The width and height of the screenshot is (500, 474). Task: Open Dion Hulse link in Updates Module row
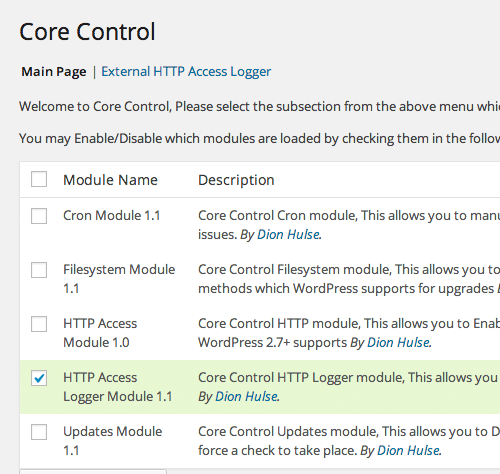[x=408, y=451]
